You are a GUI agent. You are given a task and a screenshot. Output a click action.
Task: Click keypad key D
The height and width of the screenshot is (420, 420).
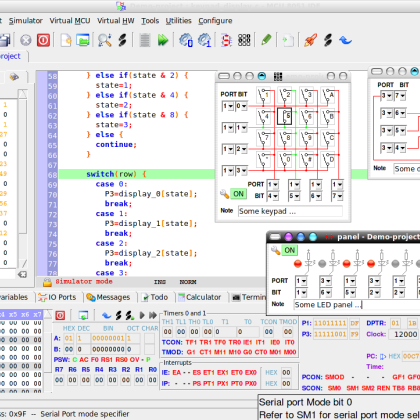click(x=328, y=159)
